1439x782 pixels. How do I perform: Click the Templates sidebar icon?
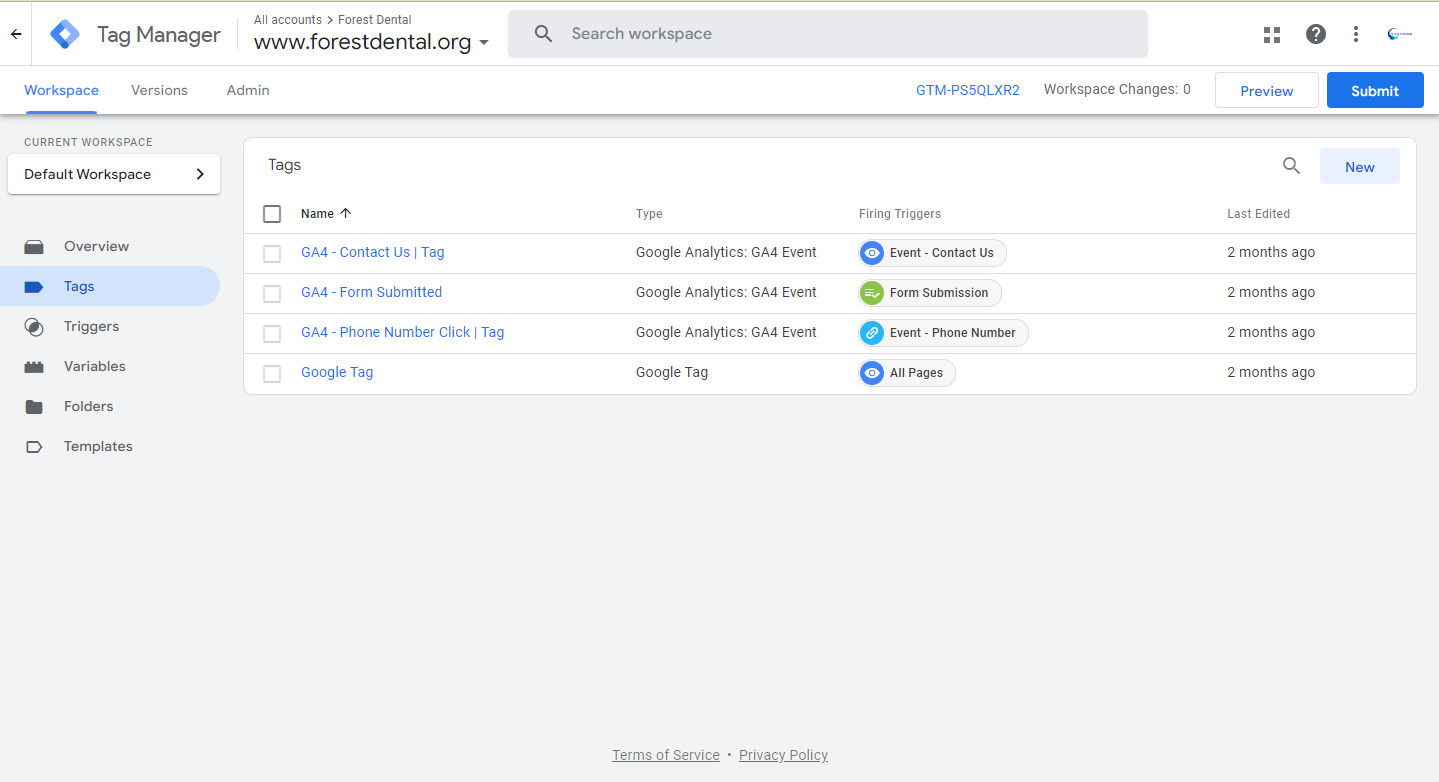pos(34,446)
